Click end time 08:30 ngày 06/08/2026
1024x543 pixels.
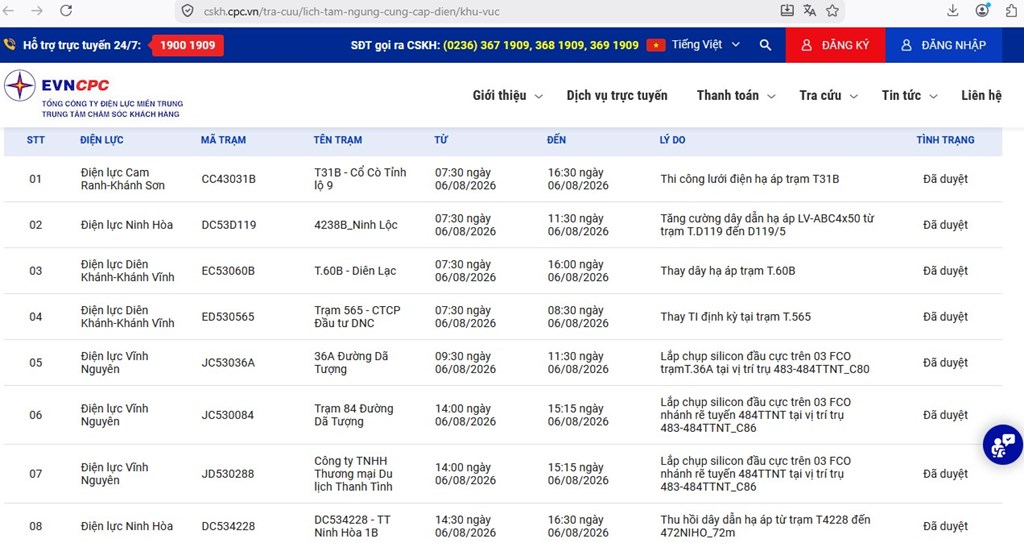pos(577,317)
